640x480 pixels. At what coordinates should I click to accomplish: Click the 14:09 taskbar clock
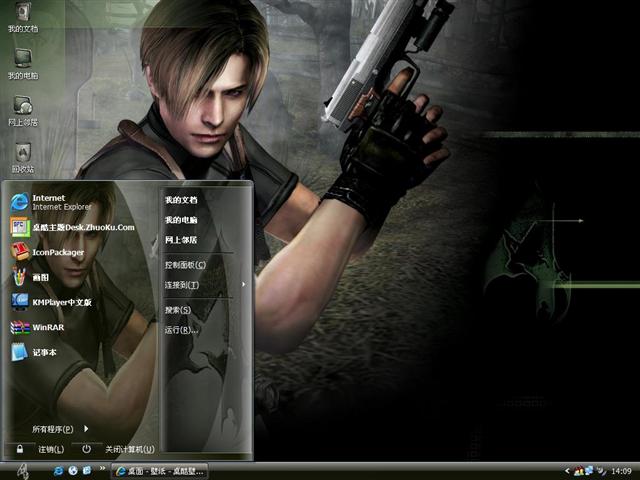(x=621, y=471)
